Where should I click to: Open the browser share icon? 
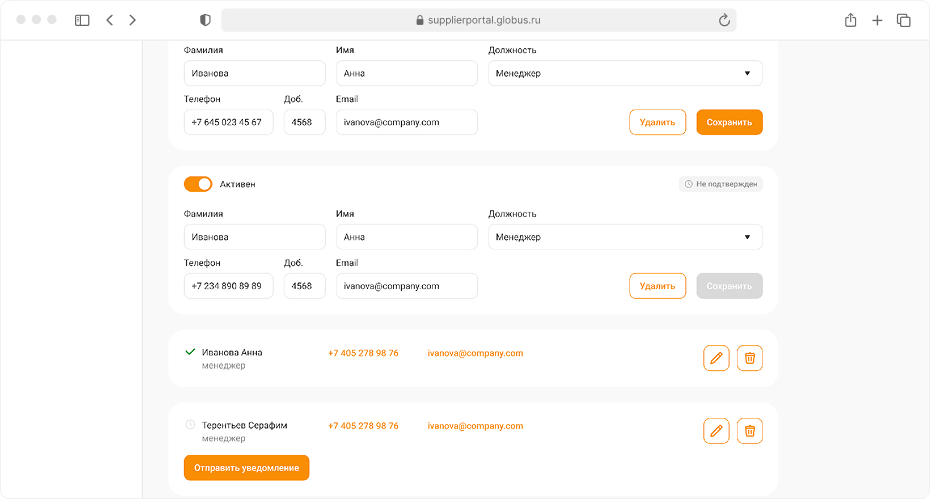click(x=851, y=20)
